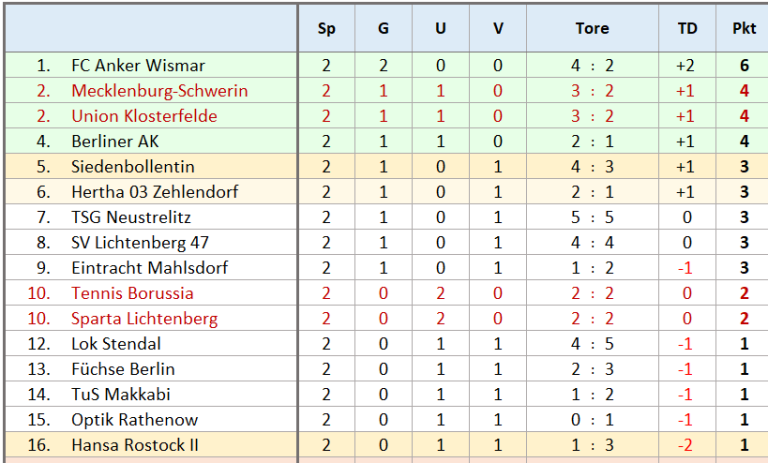Click the Siedenbollentin team cell
The image size is (768, 463).
point(133,167)
